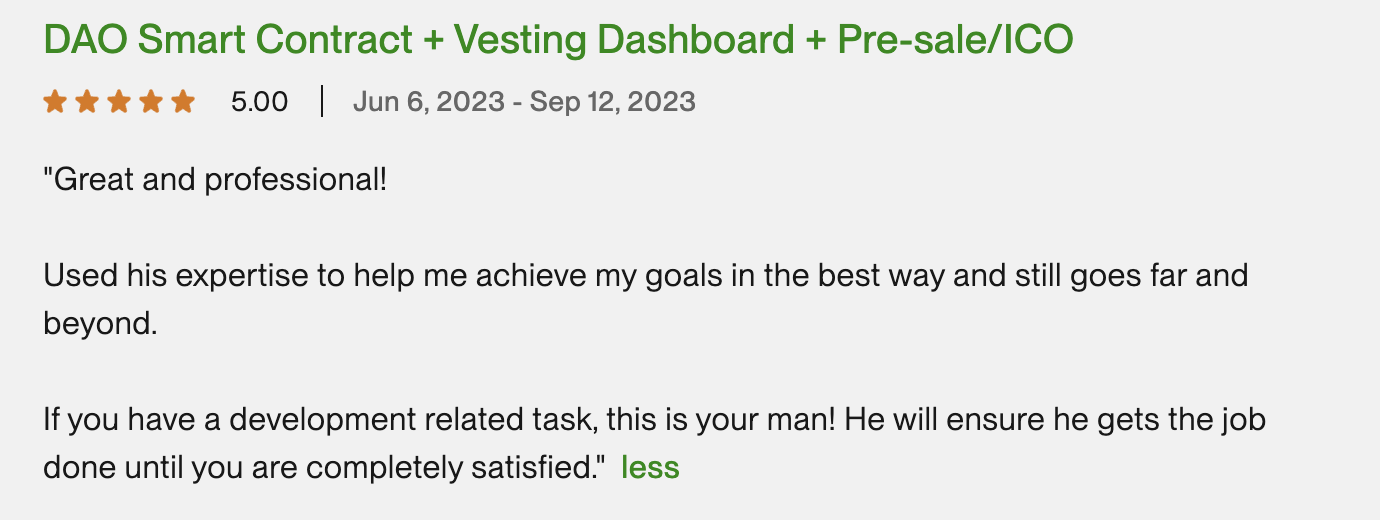Click the third orange rating star

[119, 101]
